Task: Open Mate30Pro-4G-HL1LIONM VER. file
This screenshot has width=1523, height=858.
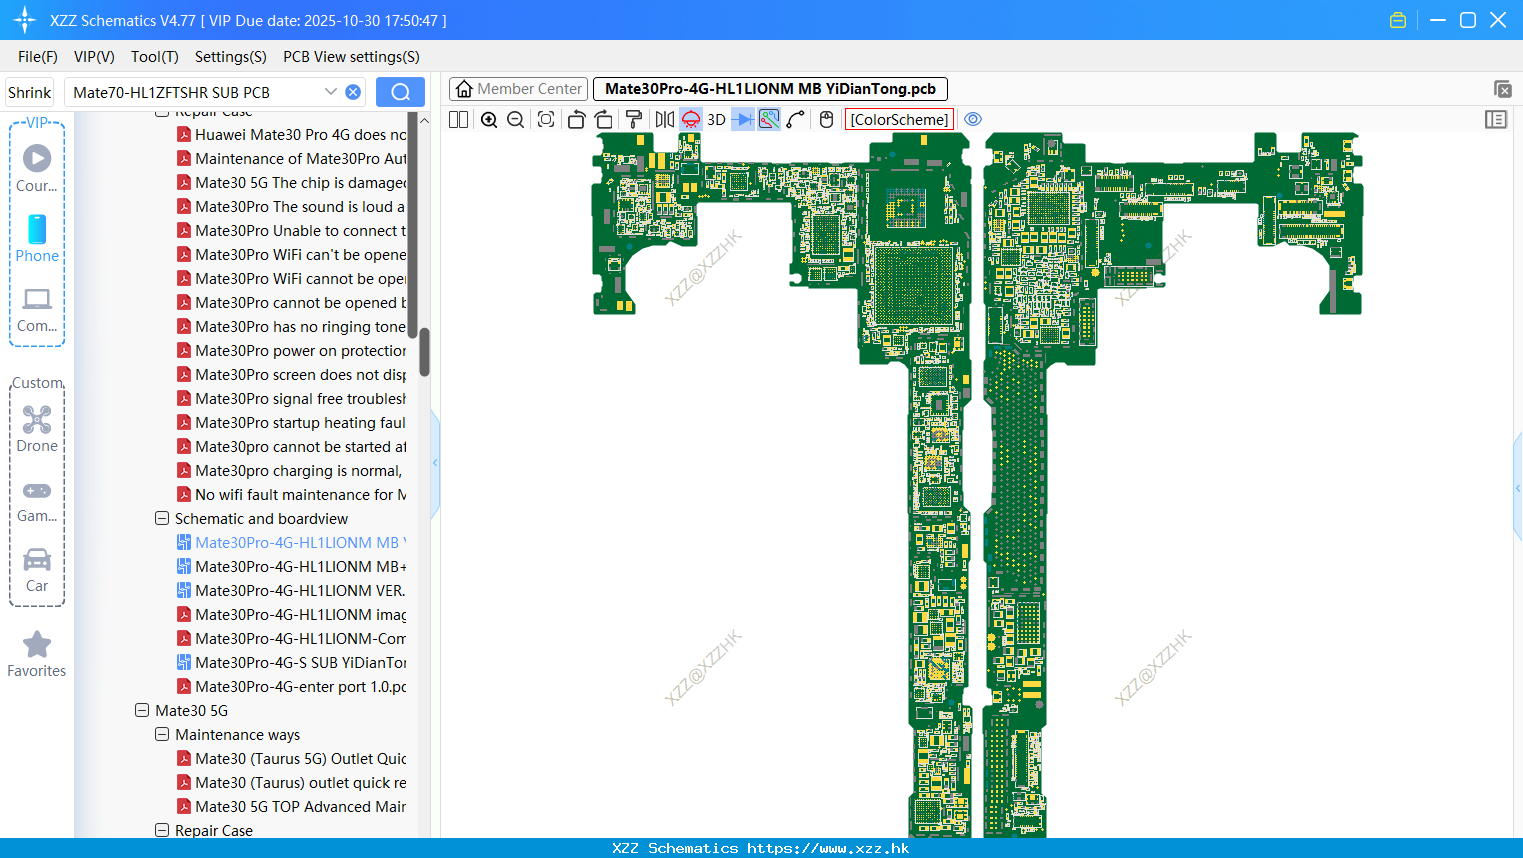Action: (x=291, y=590)
